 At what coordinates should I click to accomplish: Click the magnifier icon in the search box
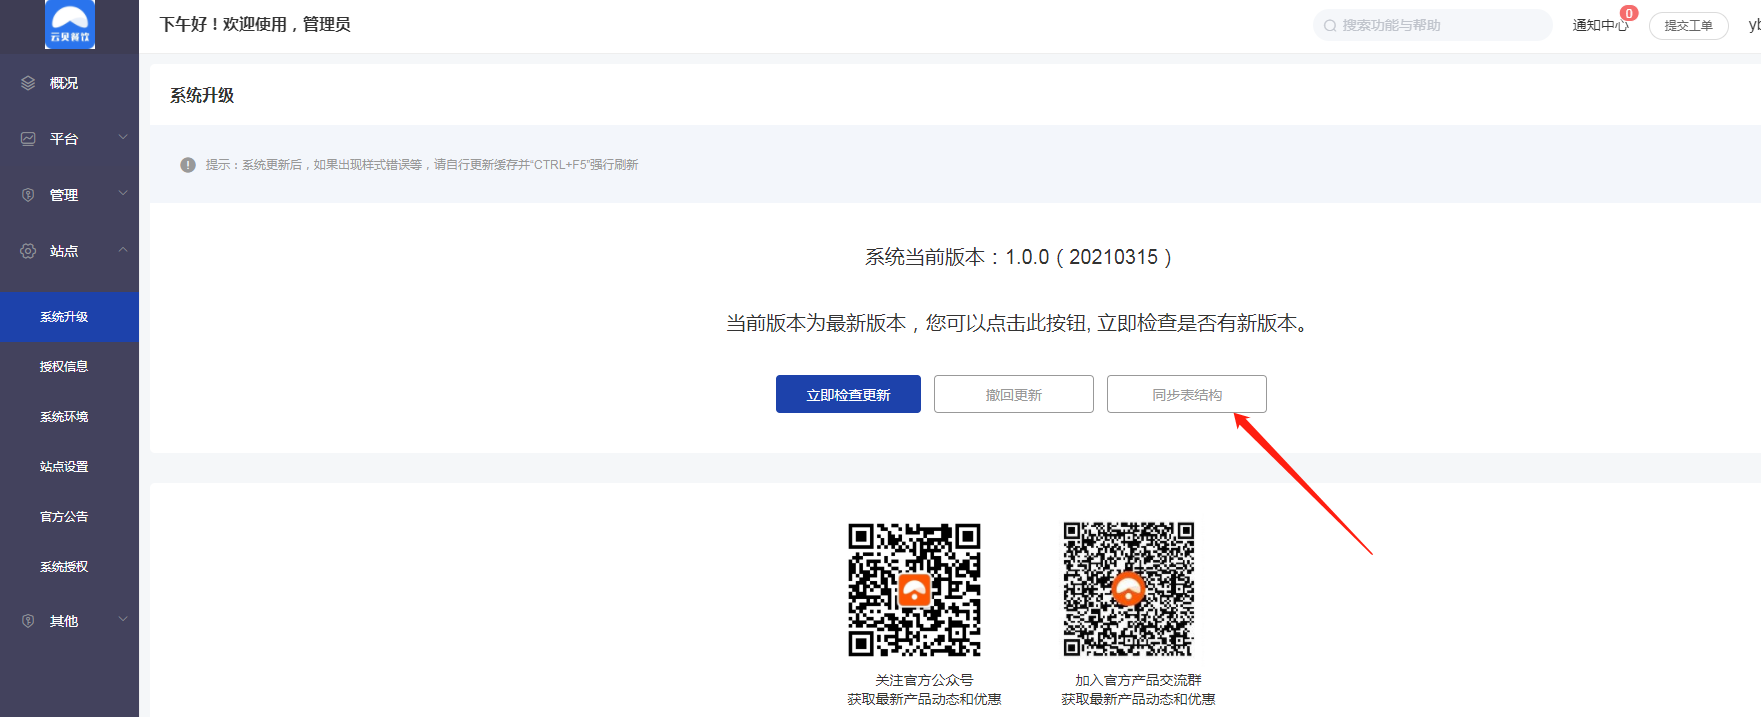(x=1330, y=26)
